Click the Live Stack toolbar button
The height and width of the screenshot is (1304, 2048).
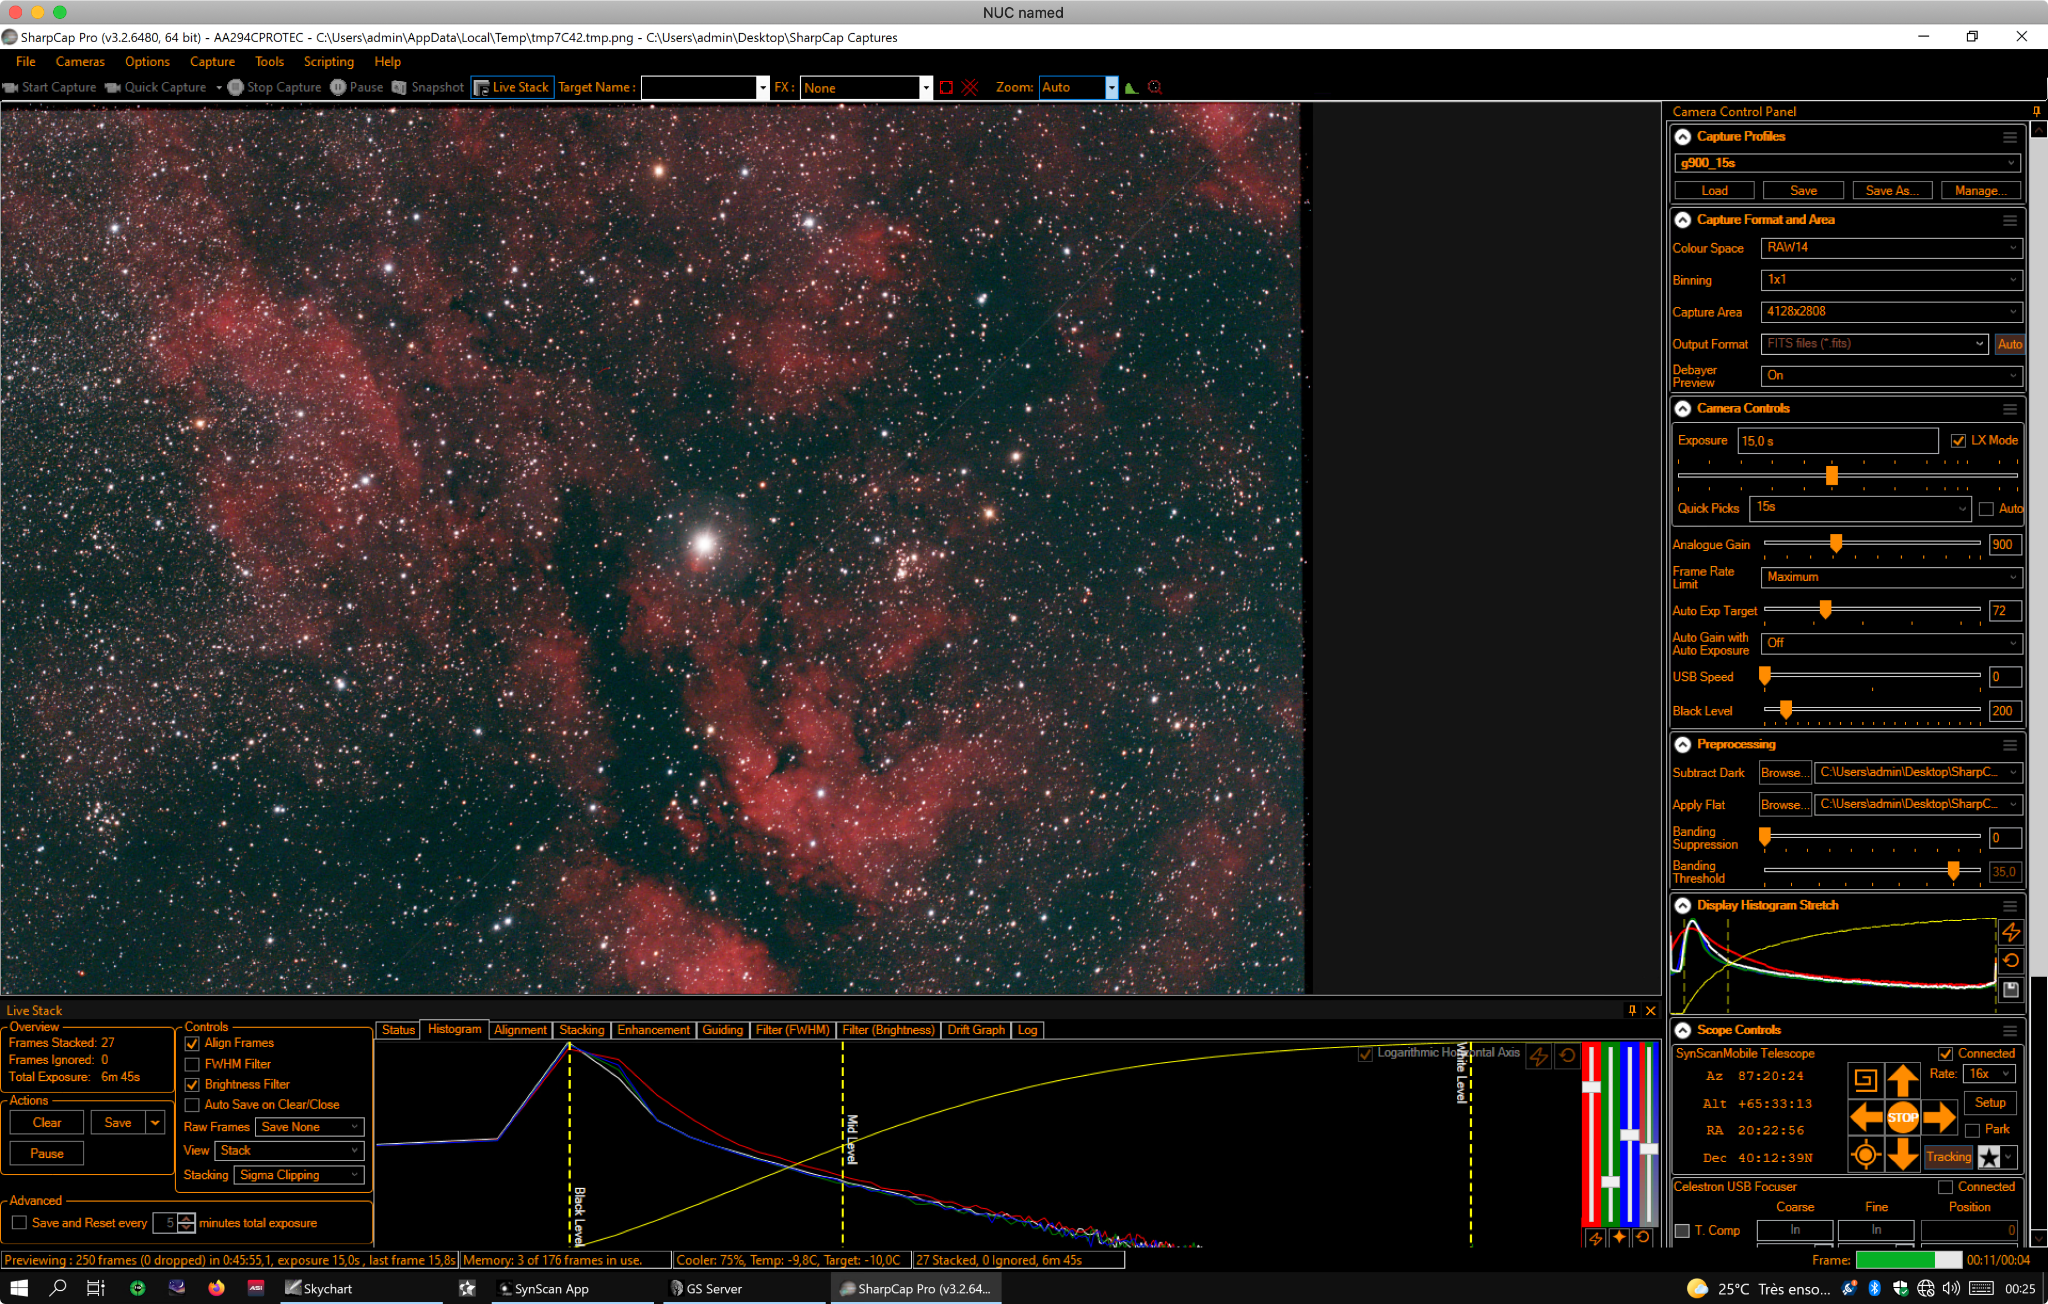pyautogui.click(x=512, y=87)
